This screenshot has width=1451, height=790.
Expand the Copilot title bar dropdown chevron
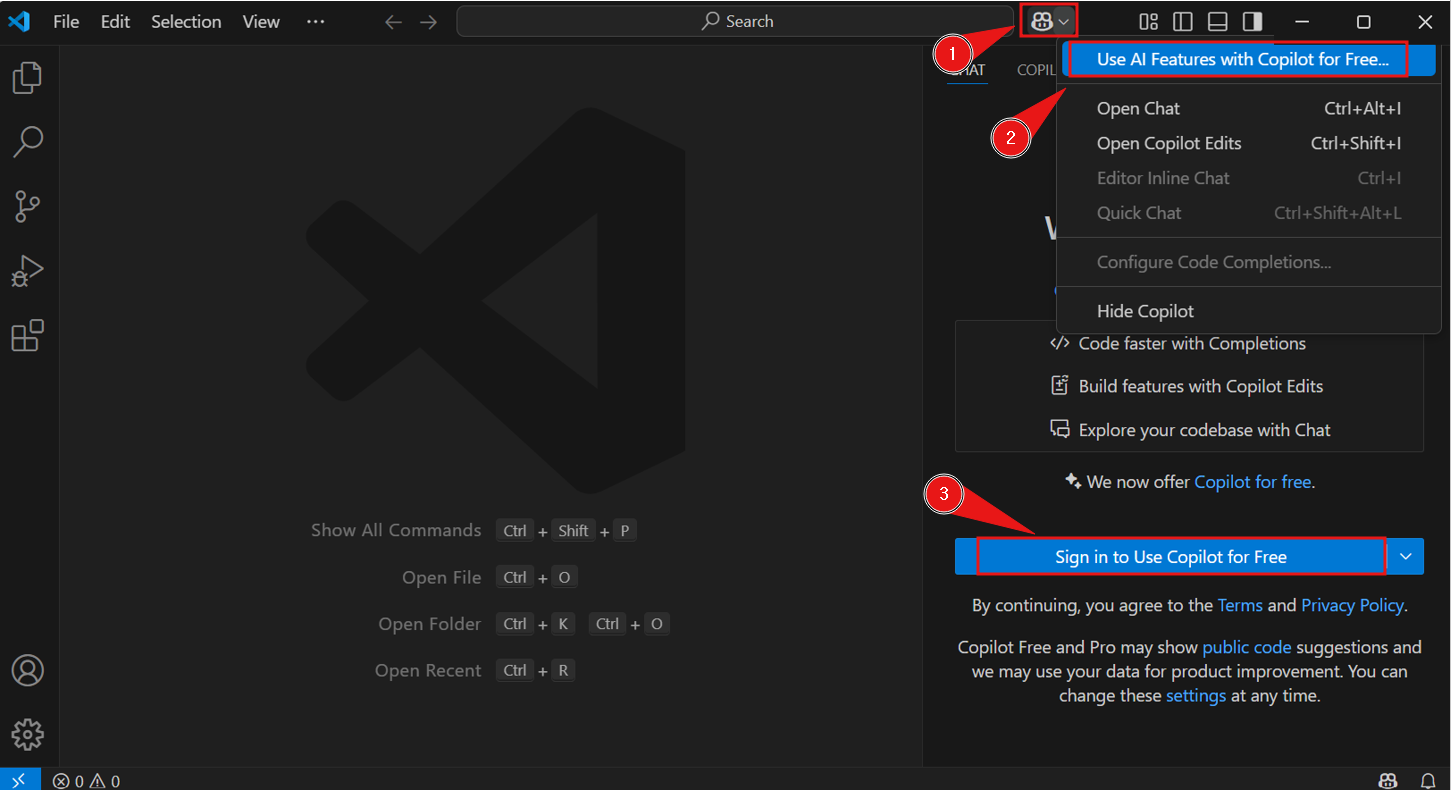(x=1064, y=22)
